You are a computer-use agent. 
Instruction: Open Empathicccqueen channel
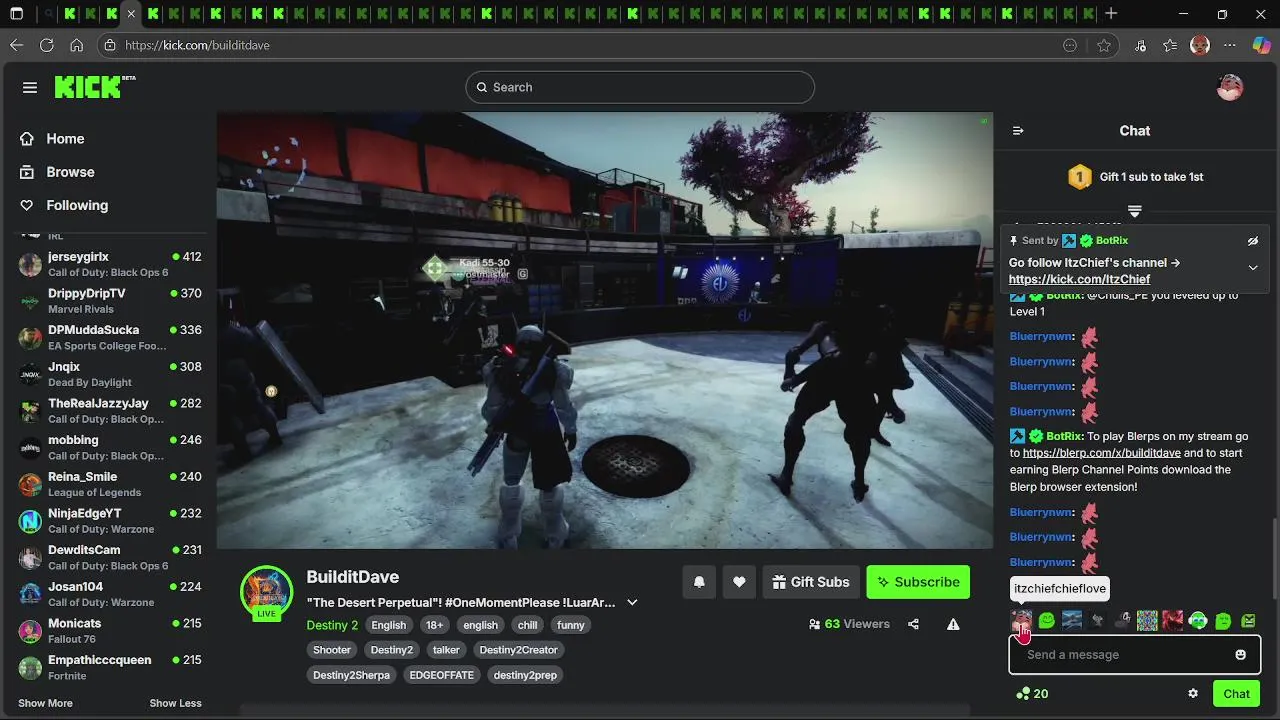110,667
